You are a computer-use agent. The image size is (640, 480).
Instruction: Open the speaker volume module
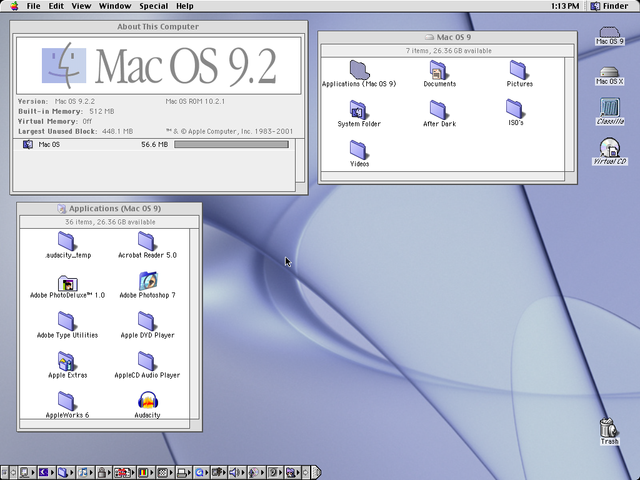tap(237, 472)
